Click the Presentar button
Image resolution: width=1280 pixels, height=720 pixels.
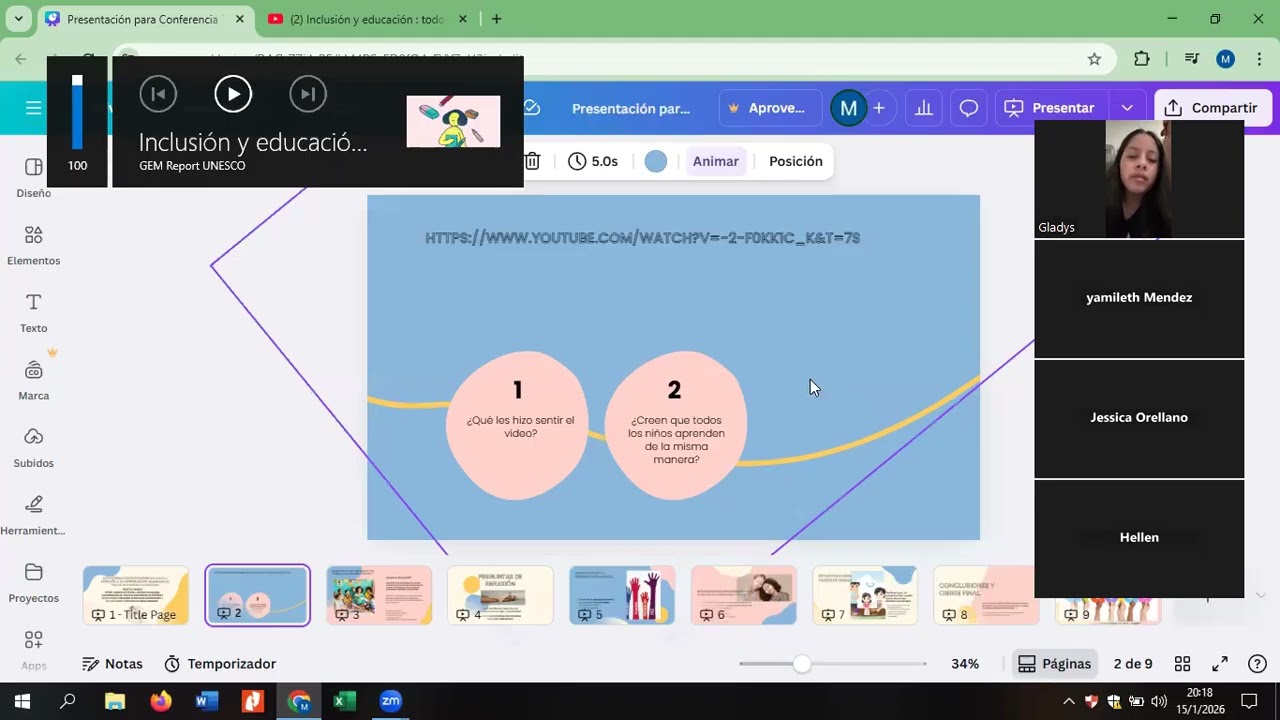pyautogui.click(x=1051, y=108)
